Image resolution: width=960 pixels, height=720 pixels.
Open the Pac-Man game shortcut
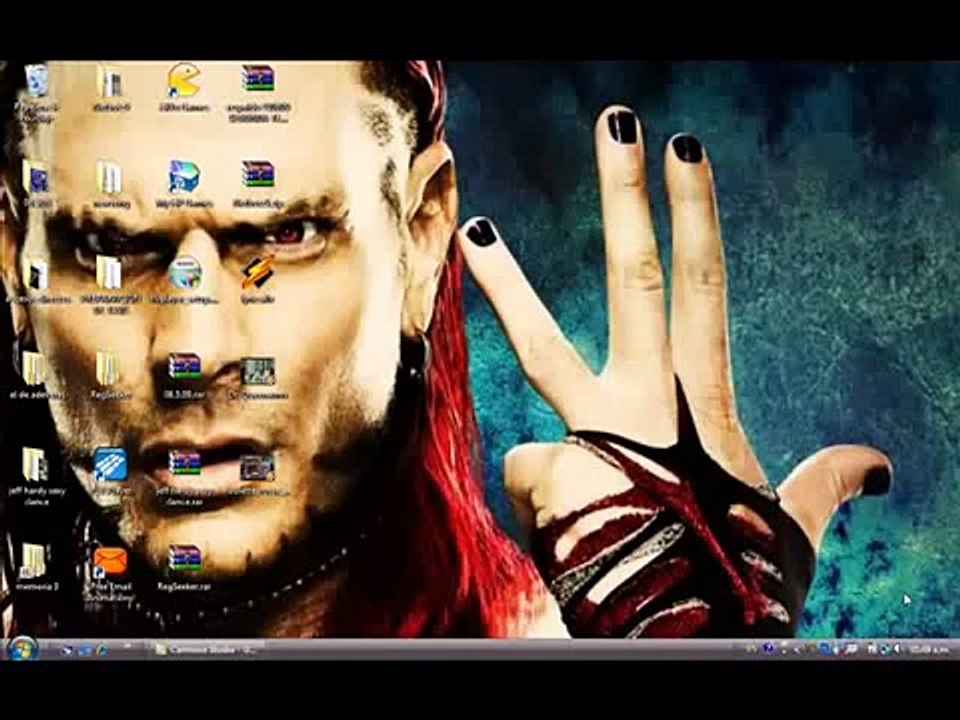(184, 81)
